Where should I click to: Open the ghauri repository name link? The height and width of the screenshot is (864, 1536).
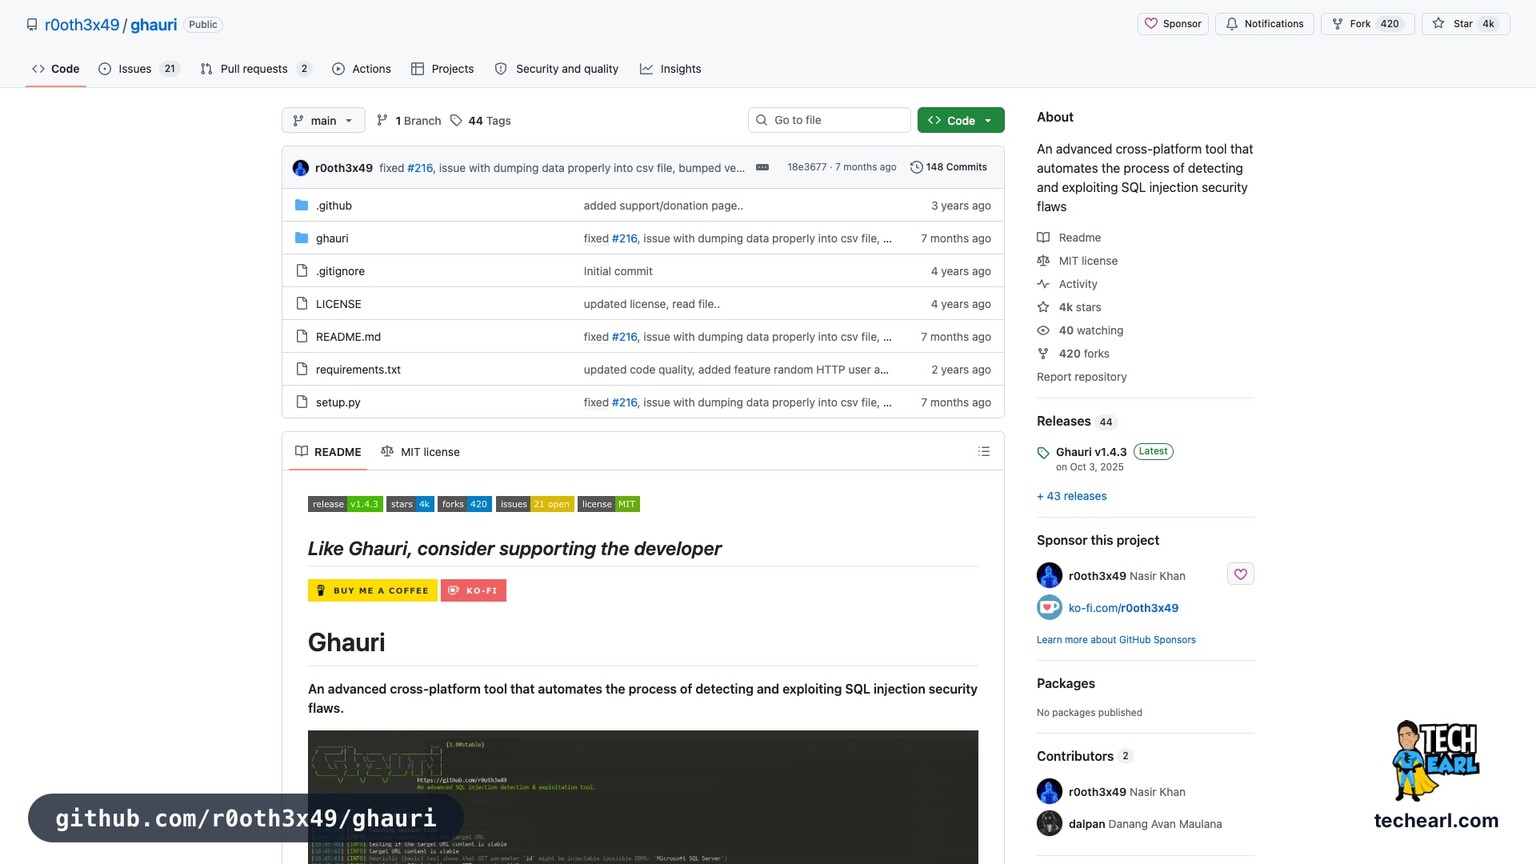tap(153, 25)
